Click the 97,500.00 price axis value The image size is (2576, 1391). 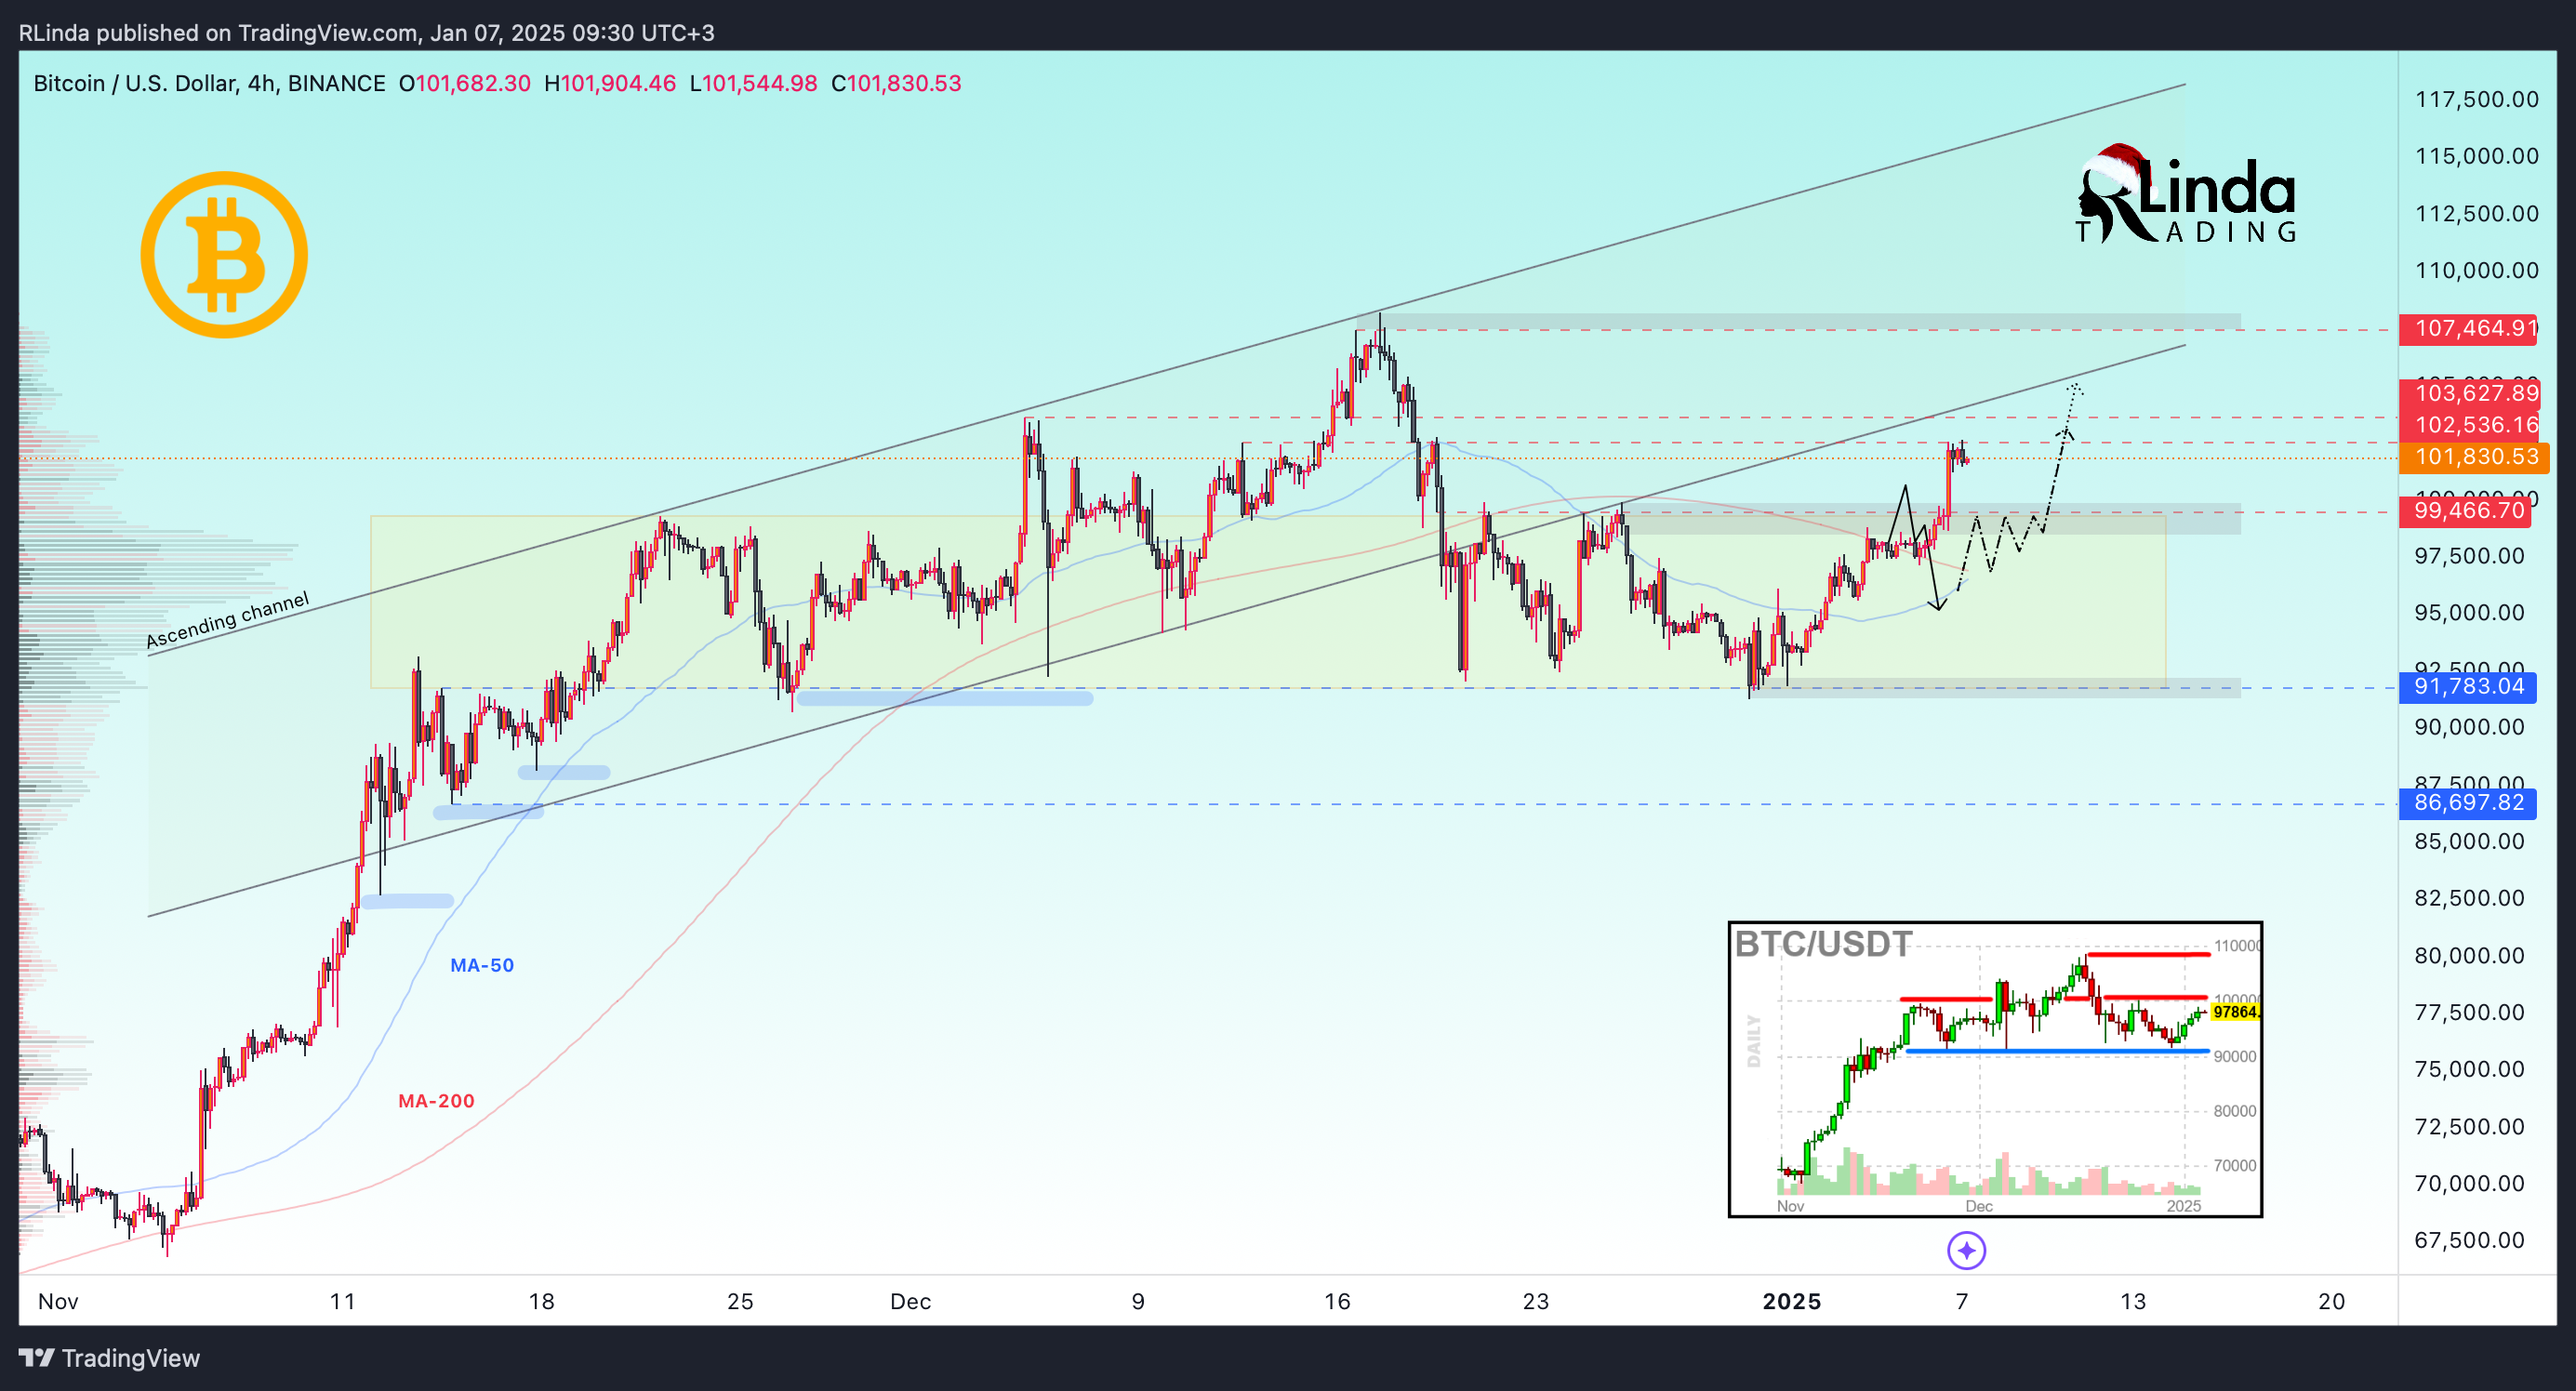point(2470,556)
